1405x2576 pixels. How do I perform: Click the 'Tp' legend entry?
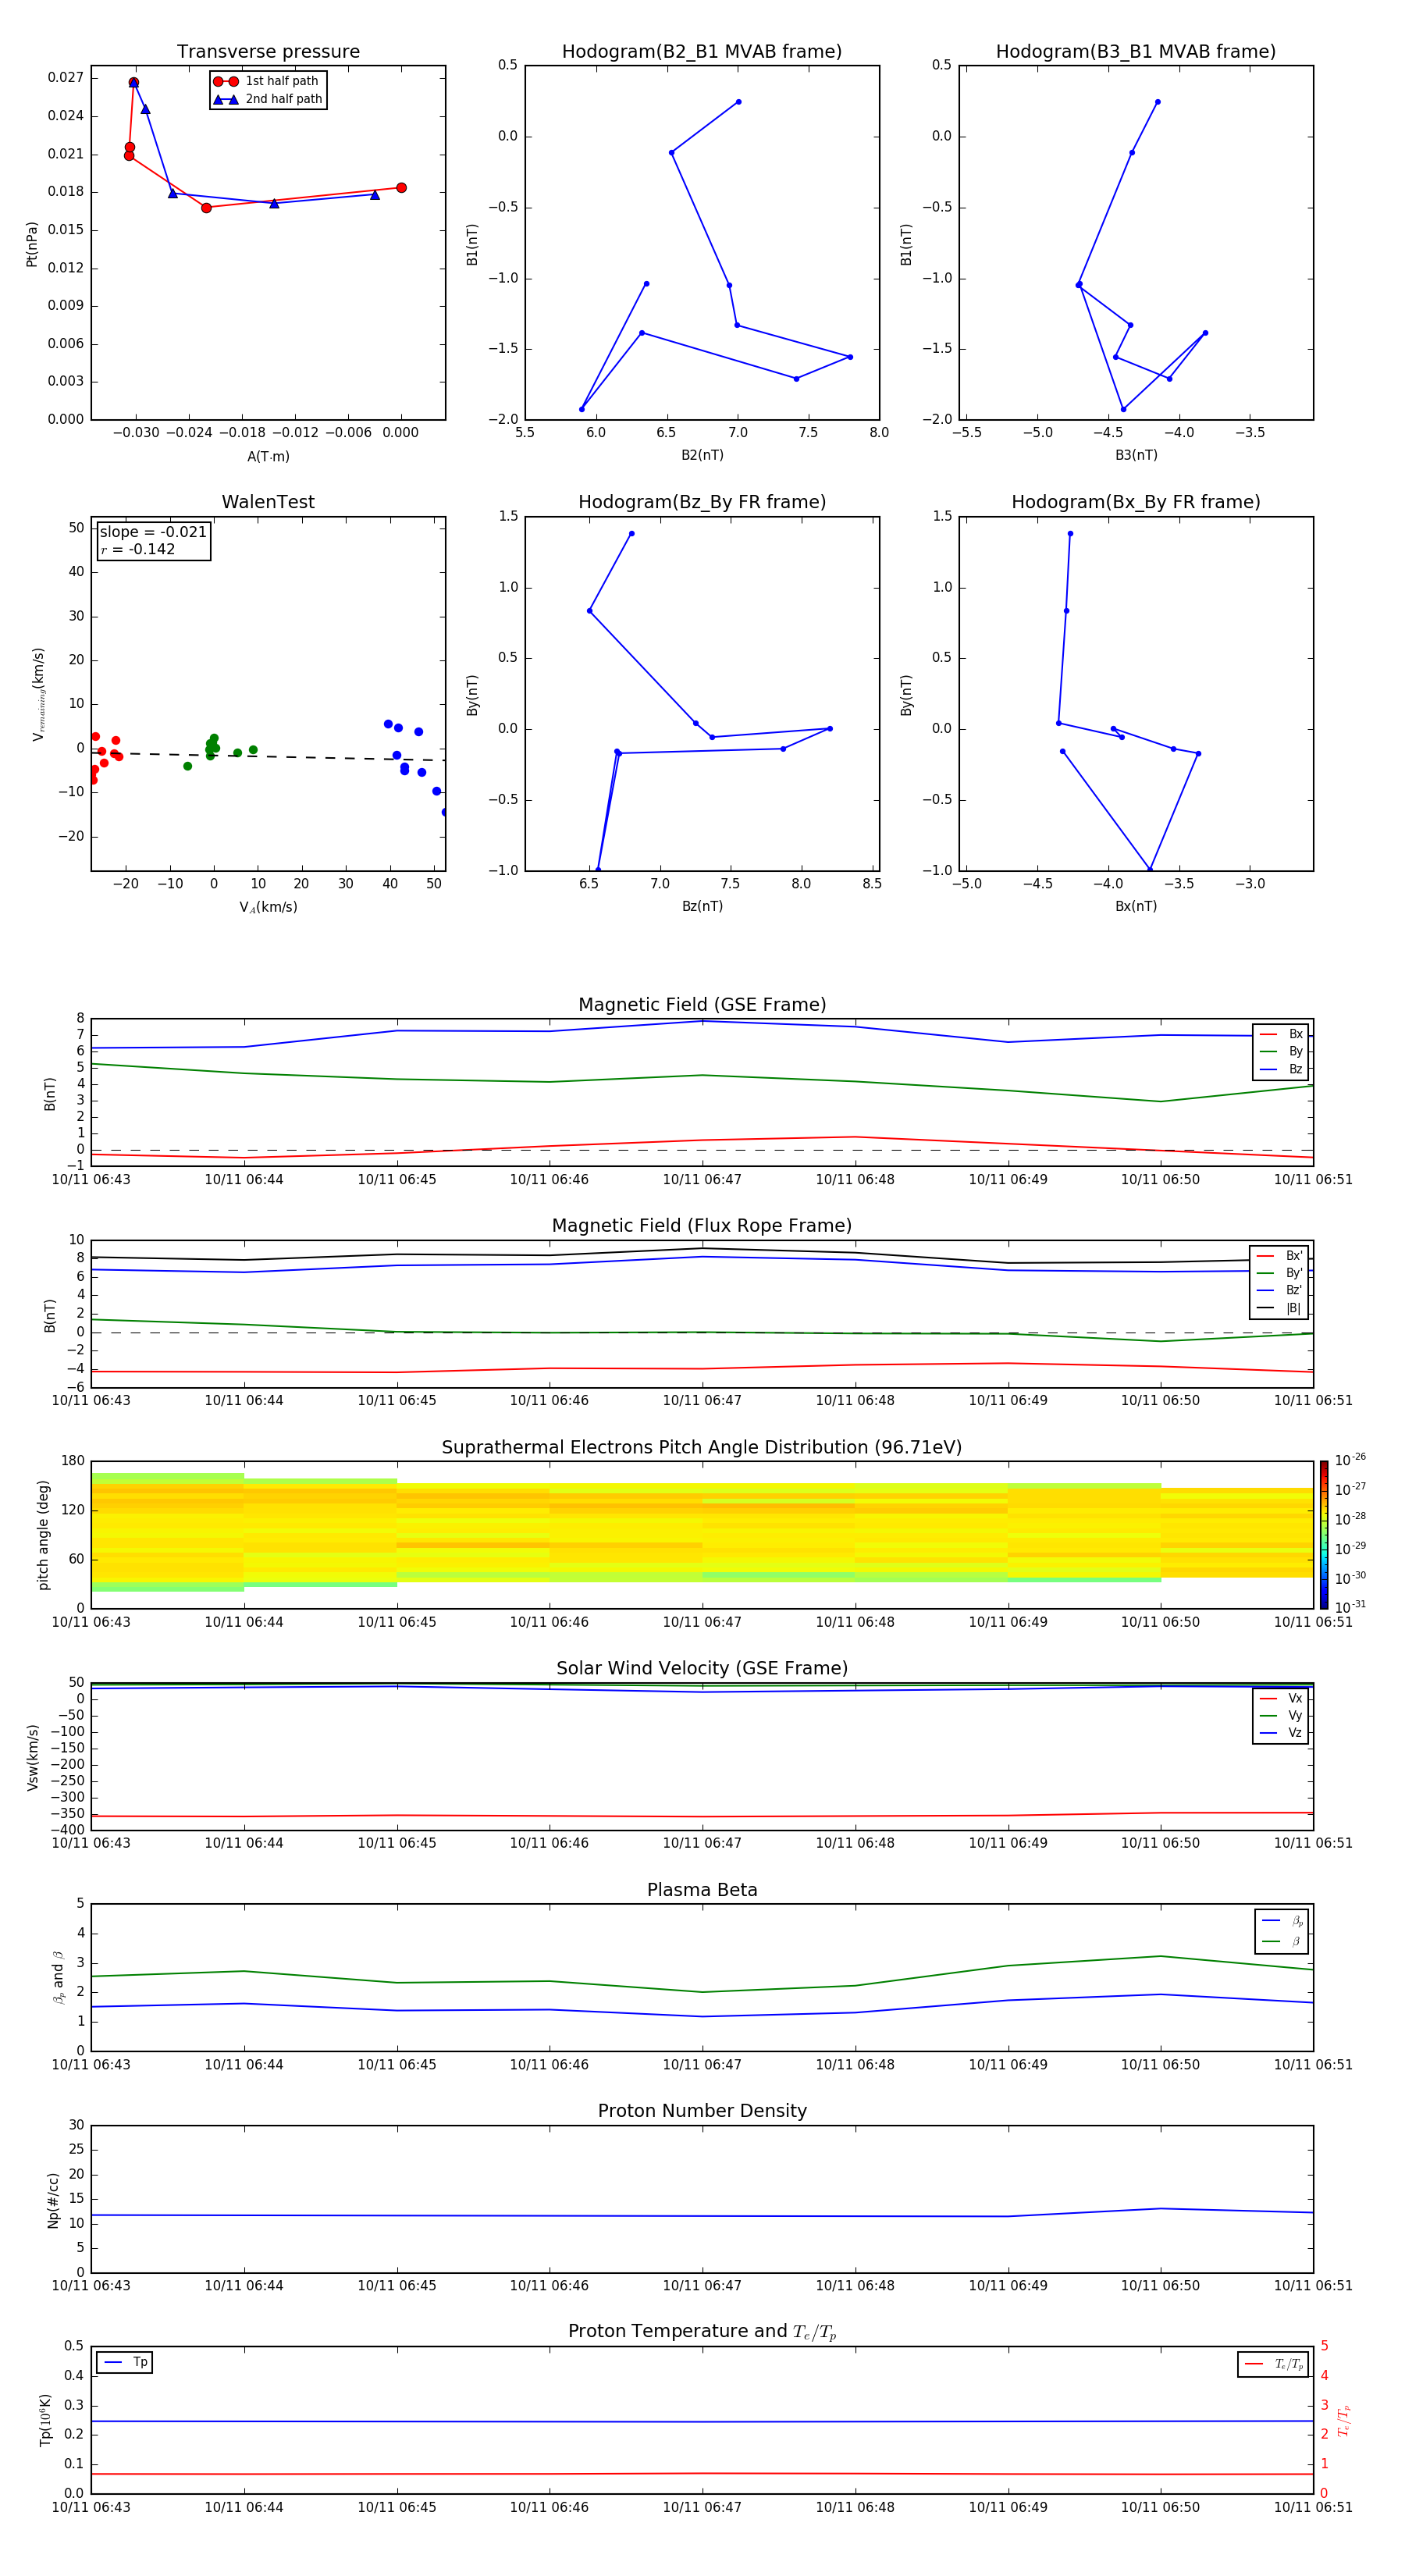pos(140,2363)
